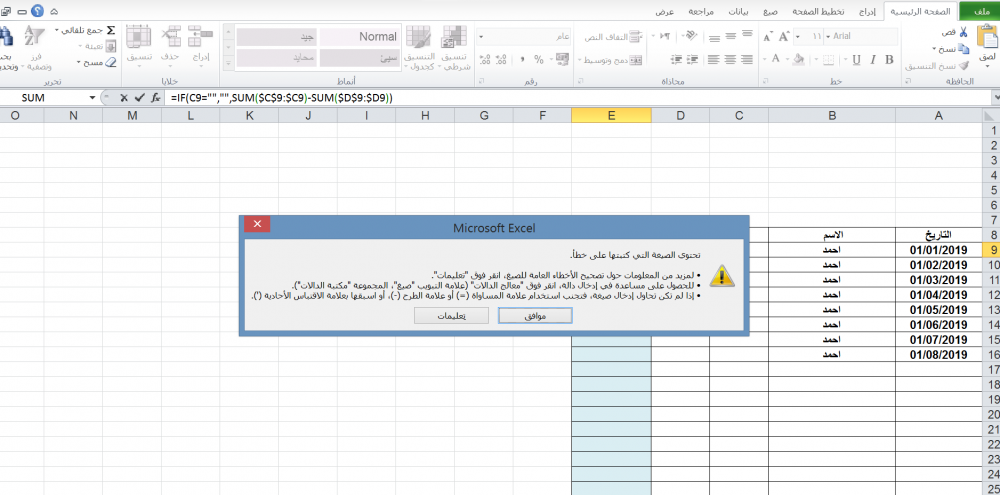
Task: Toggle Bold formatting
Action: [889, 59]
